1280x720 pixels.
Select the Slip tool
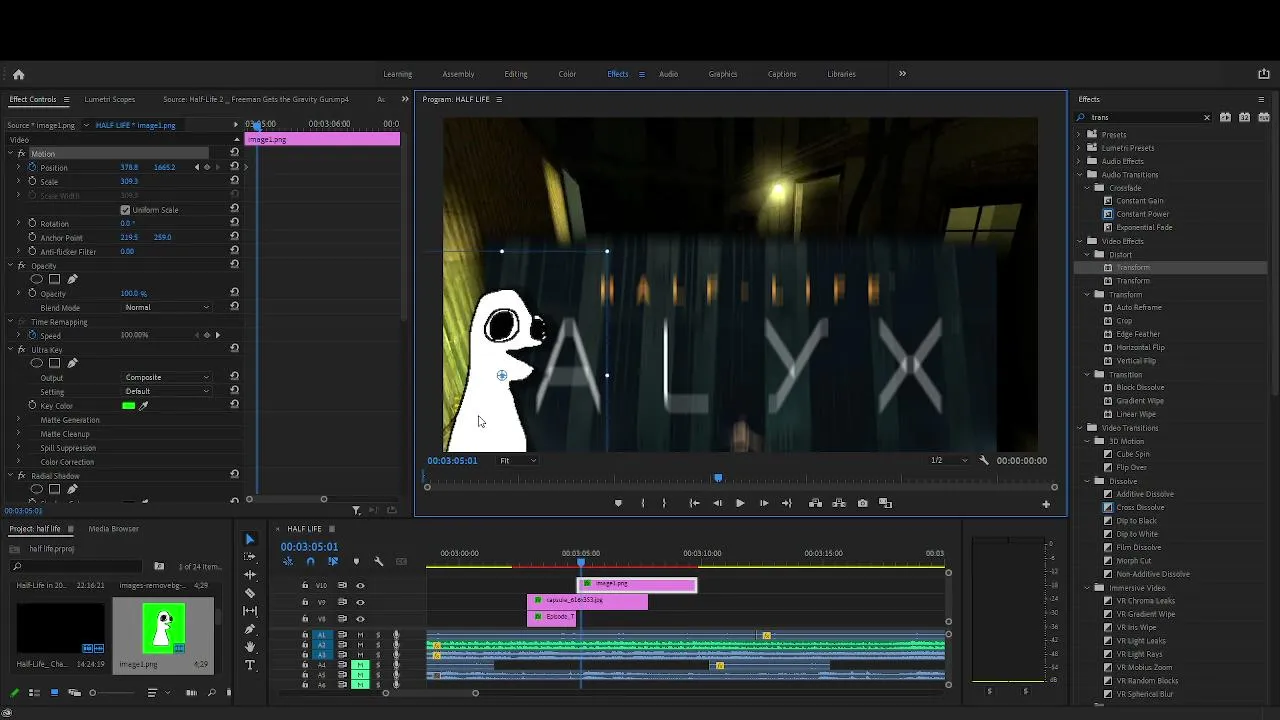tap(250, 611)
